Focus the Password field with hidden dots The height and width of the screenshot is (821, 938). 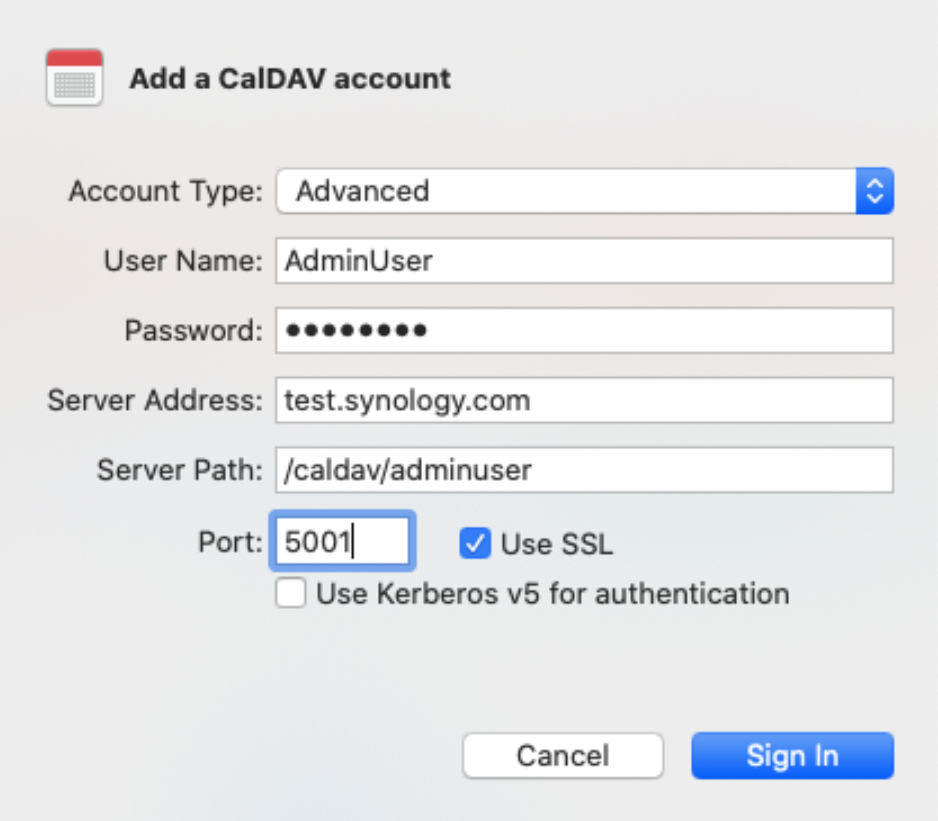584,330
